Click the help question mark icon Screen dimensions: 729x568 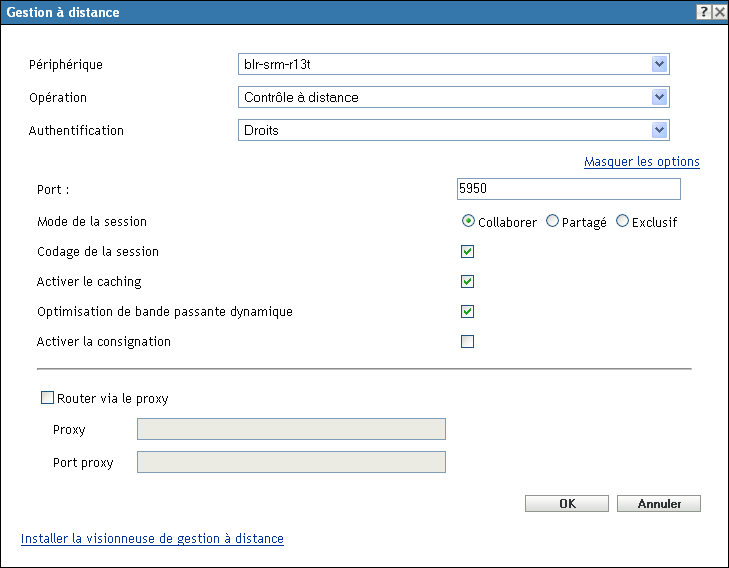704,12
